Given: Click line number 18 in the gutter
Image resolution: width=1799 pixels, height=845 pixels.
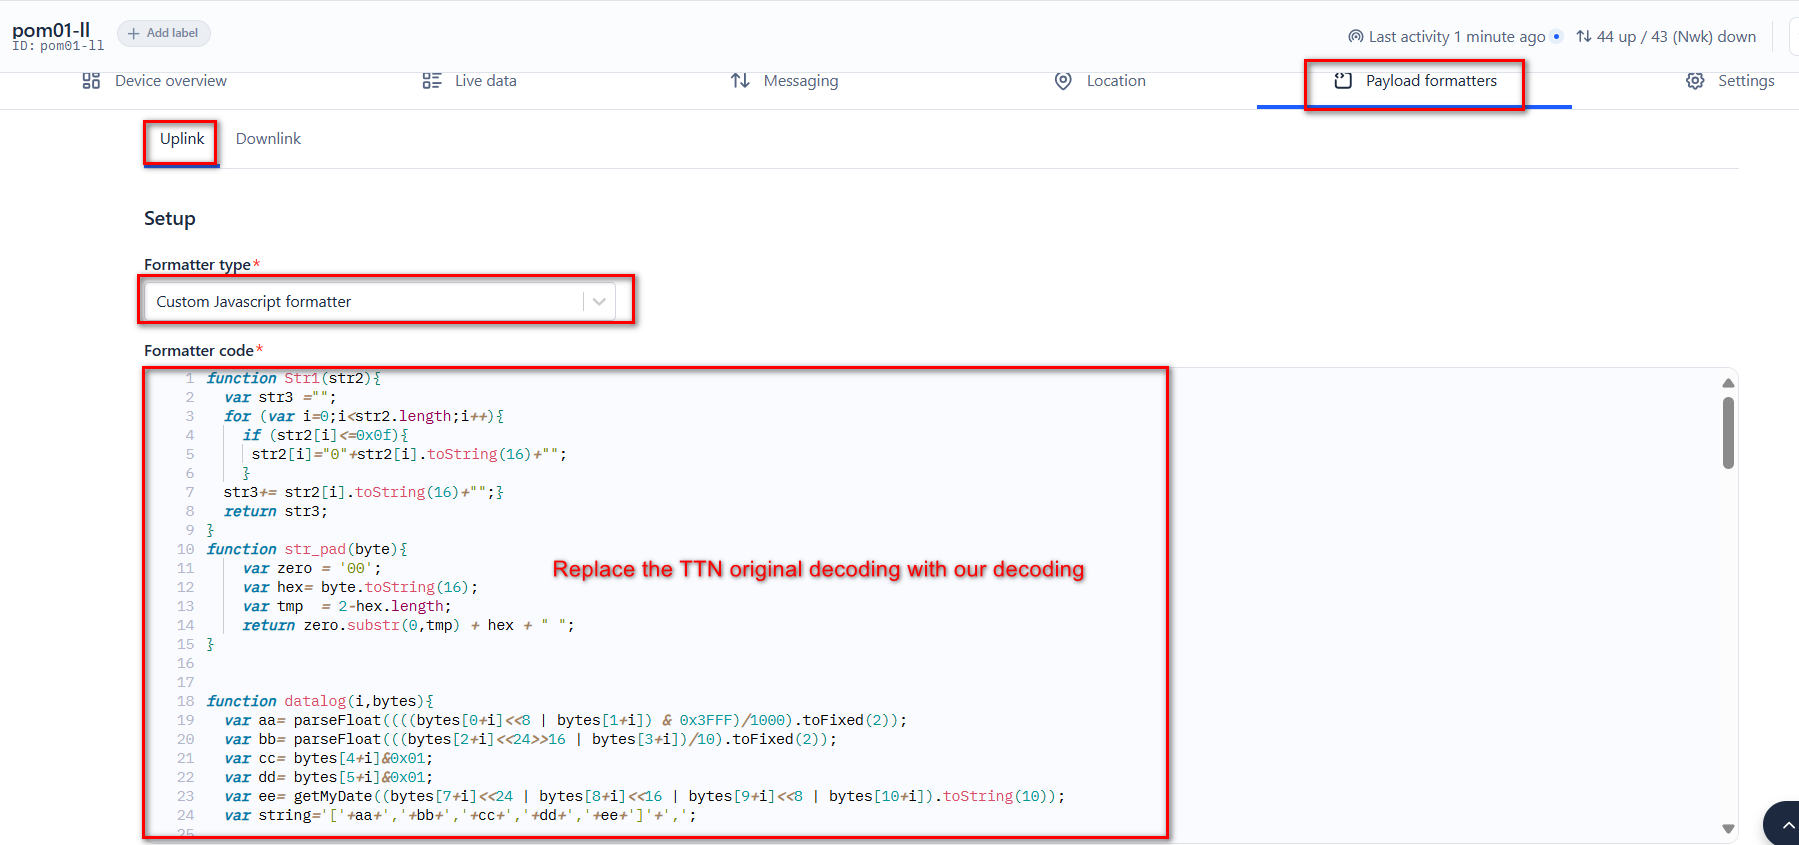Looking at the screenshot, I should (186, 701).
